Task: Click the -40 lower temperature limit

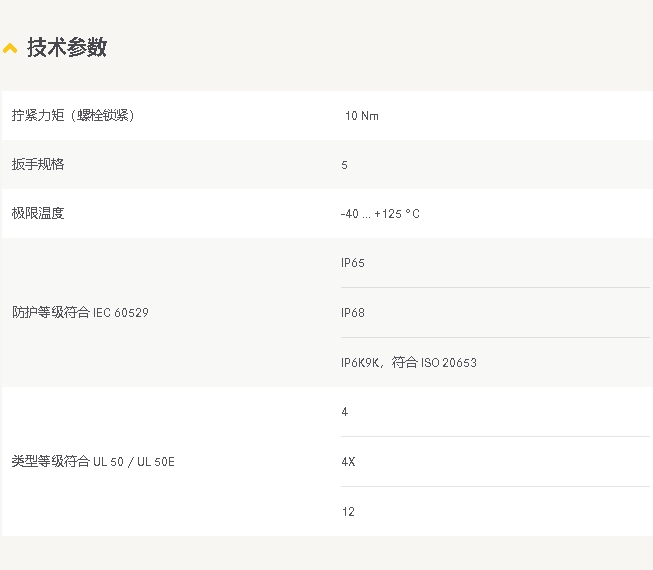Action: click(350, 214)
